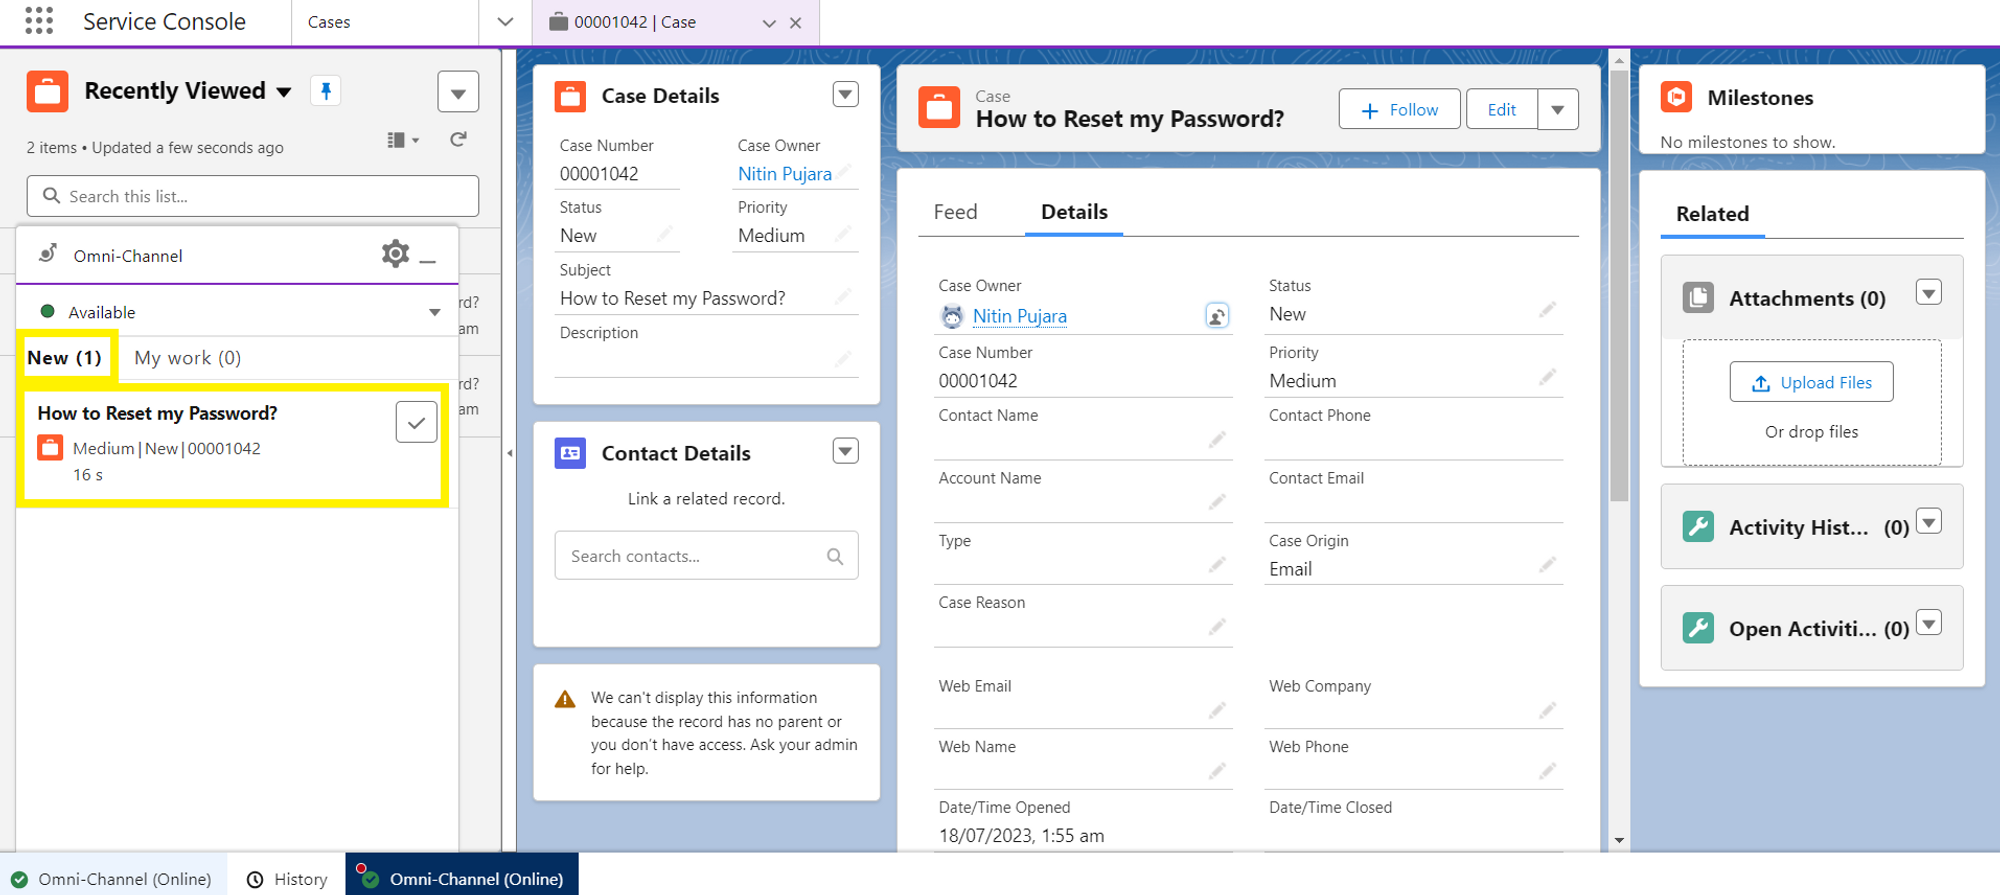Close the 00001042 Case tab

(796, 23)
